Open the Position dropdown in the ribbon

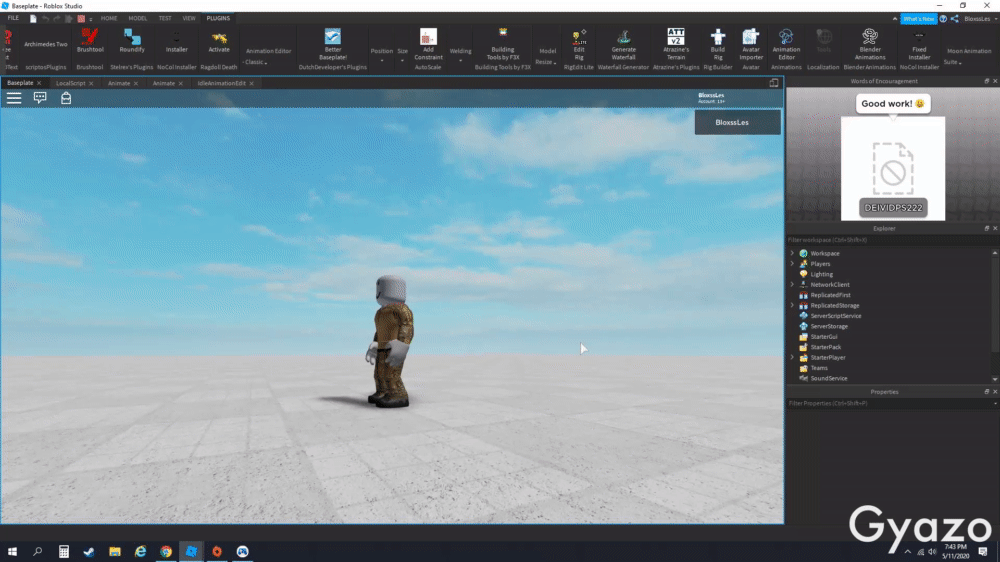pyautogui.click(x=381, y=55)
